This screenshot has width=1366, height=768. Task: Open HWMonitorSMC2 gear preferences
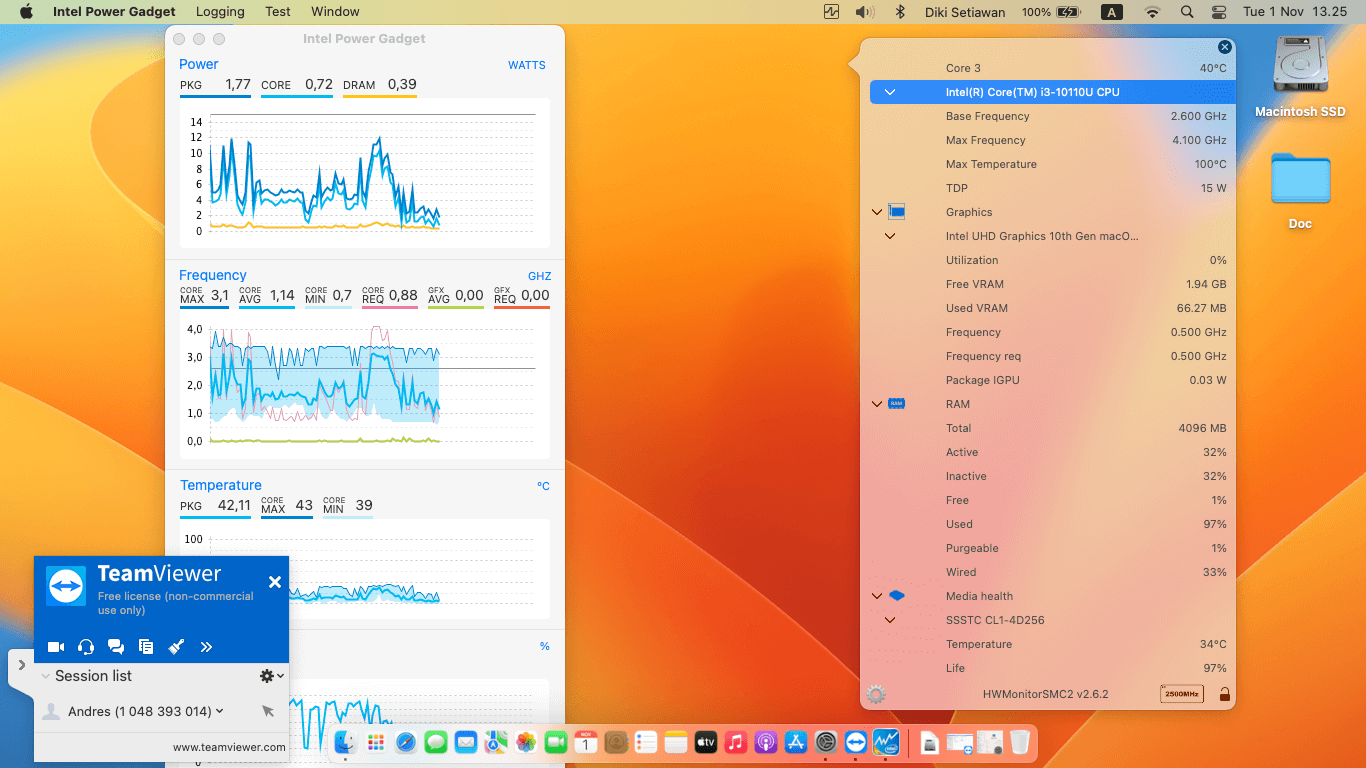877,694
